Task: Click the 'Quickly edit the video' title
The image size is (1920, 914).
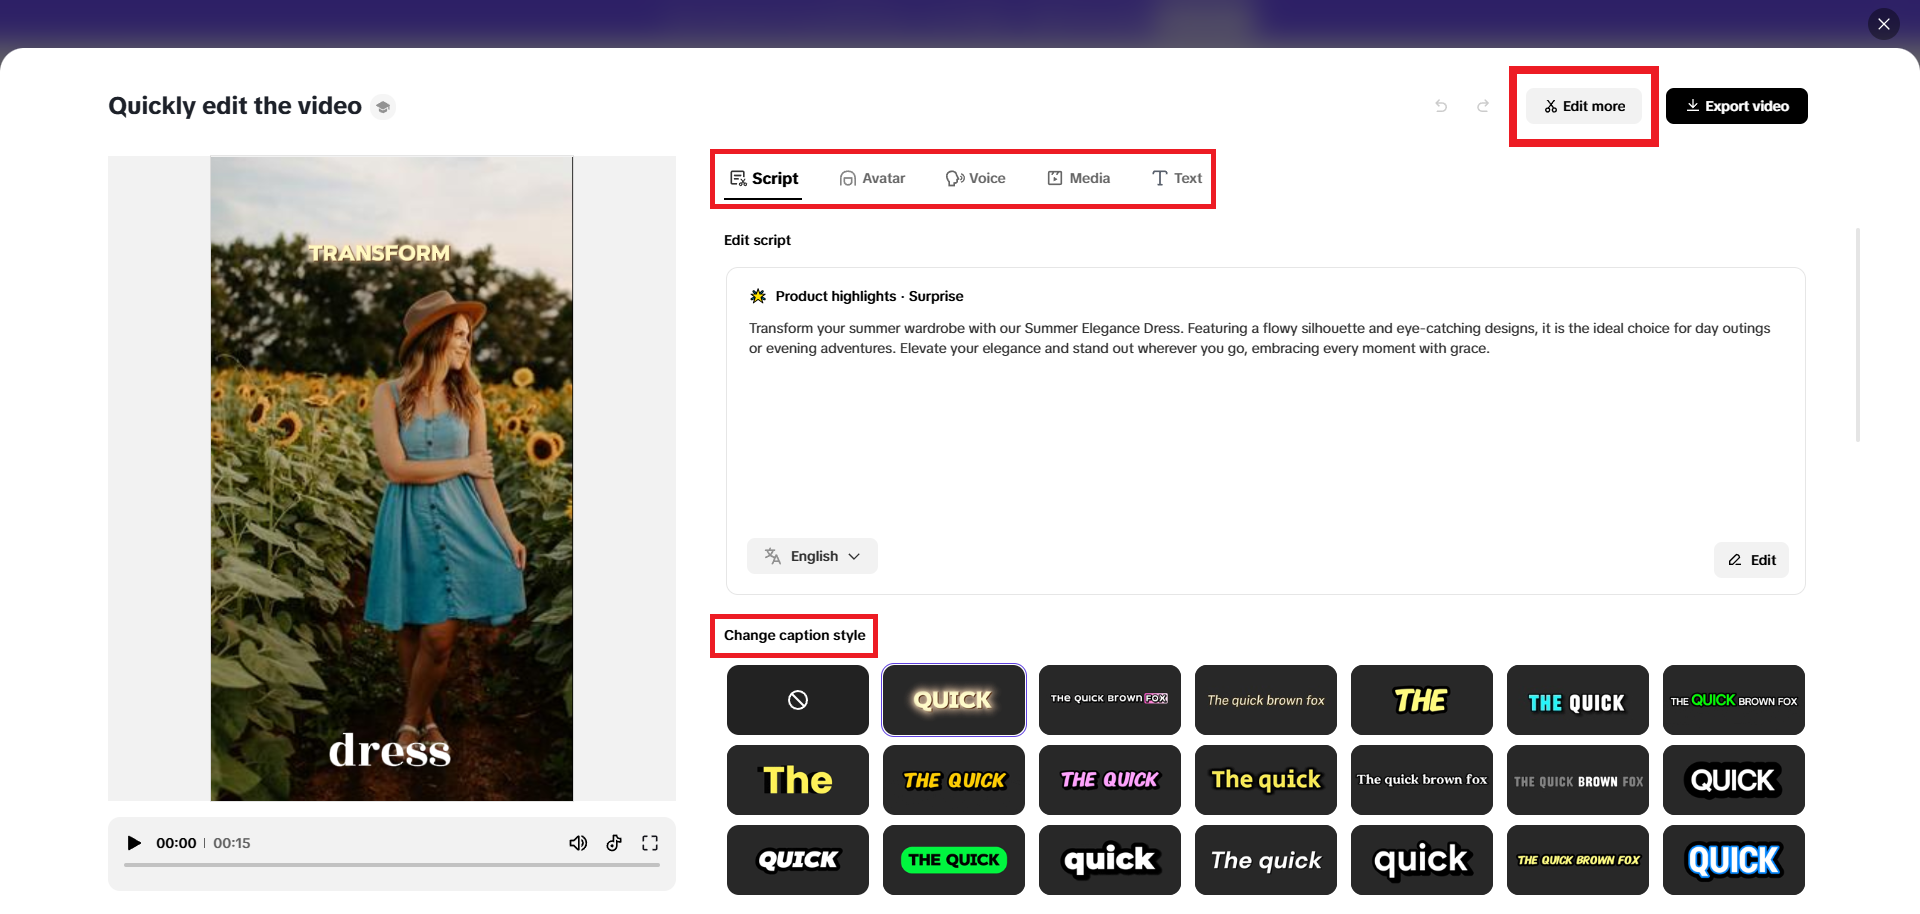Action: pos(235,106)
